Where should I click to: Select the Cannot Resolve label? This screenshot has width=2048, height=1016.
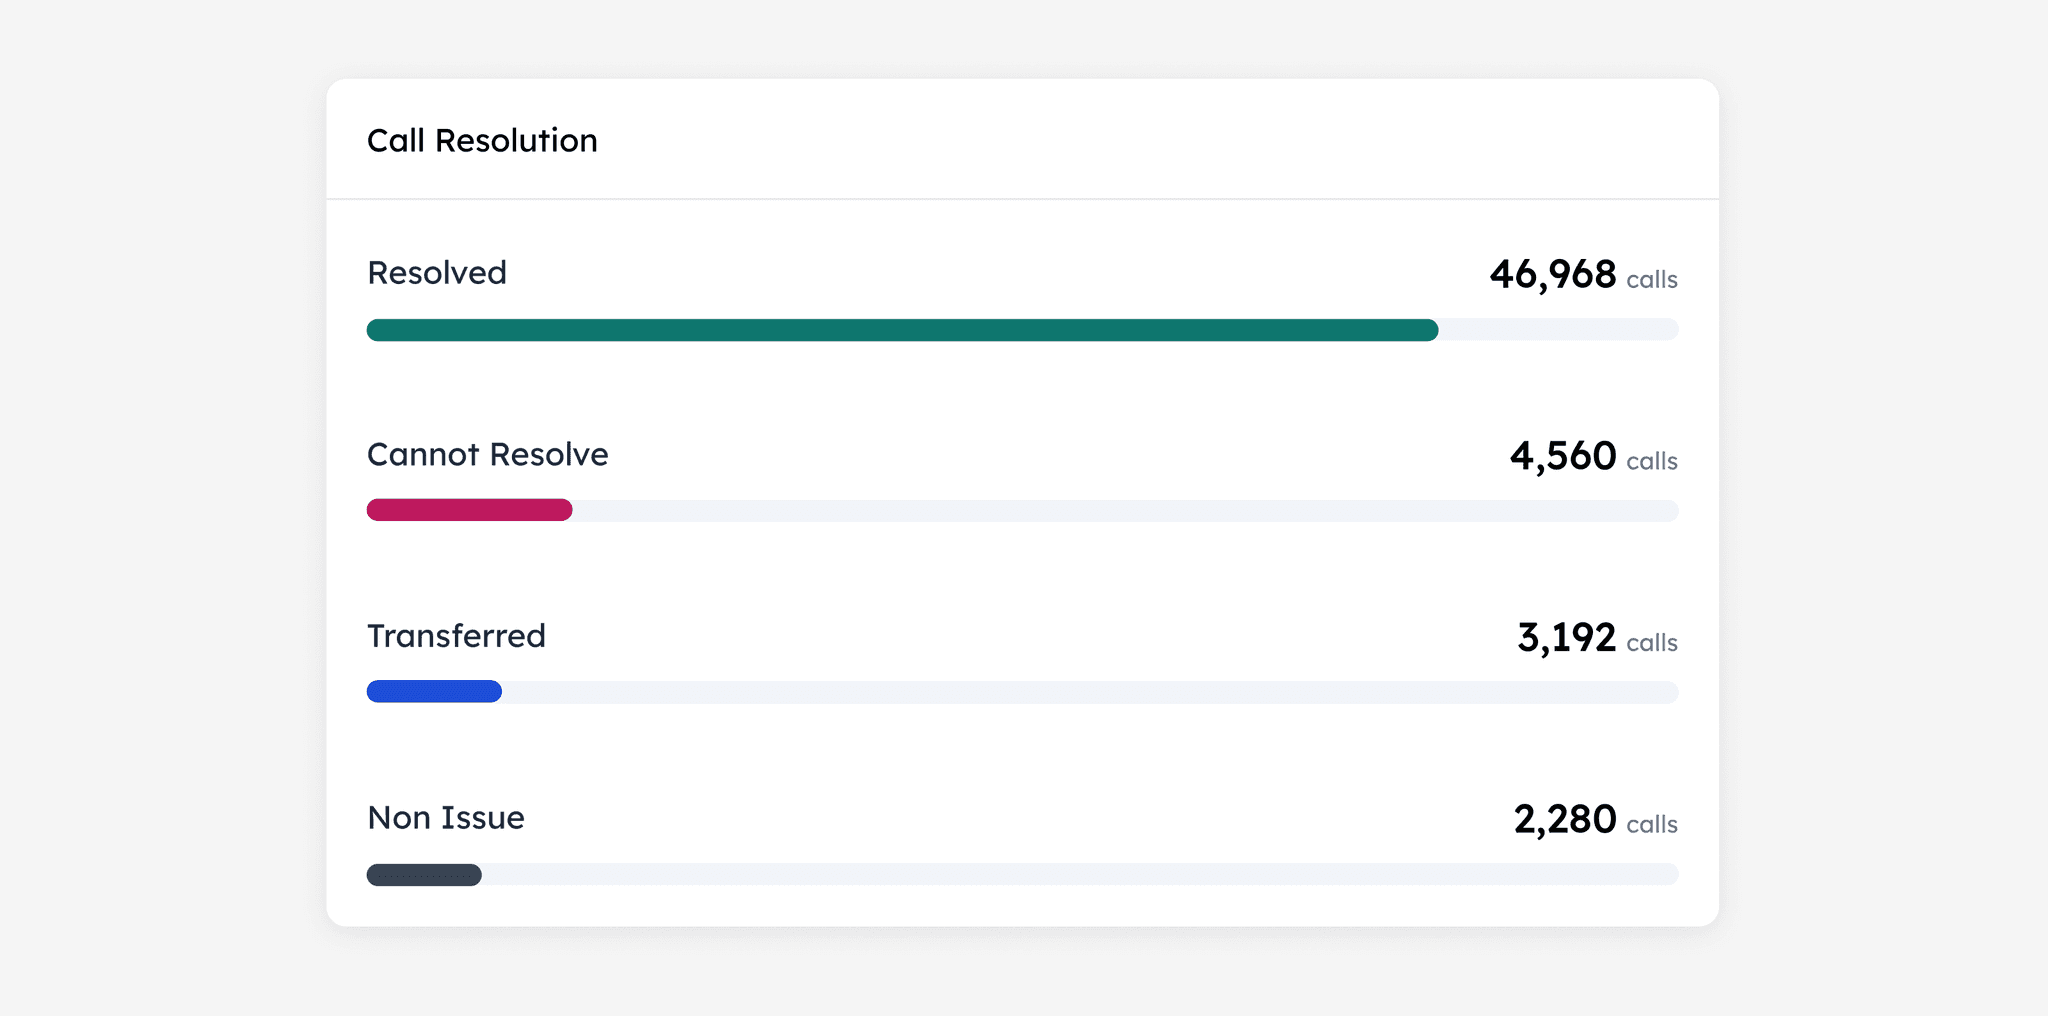point(488,455)
